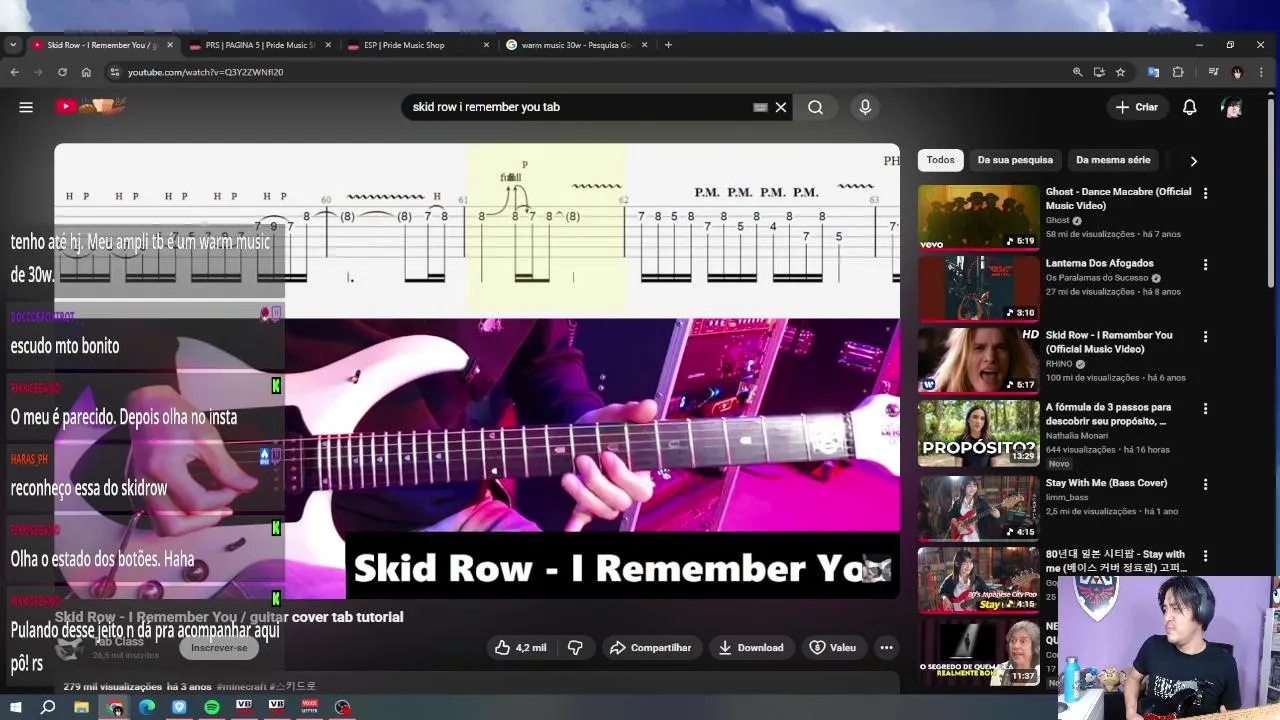1280x720 pixels.
Task: Open Windows taskbar search
Action: coord(48,707)
